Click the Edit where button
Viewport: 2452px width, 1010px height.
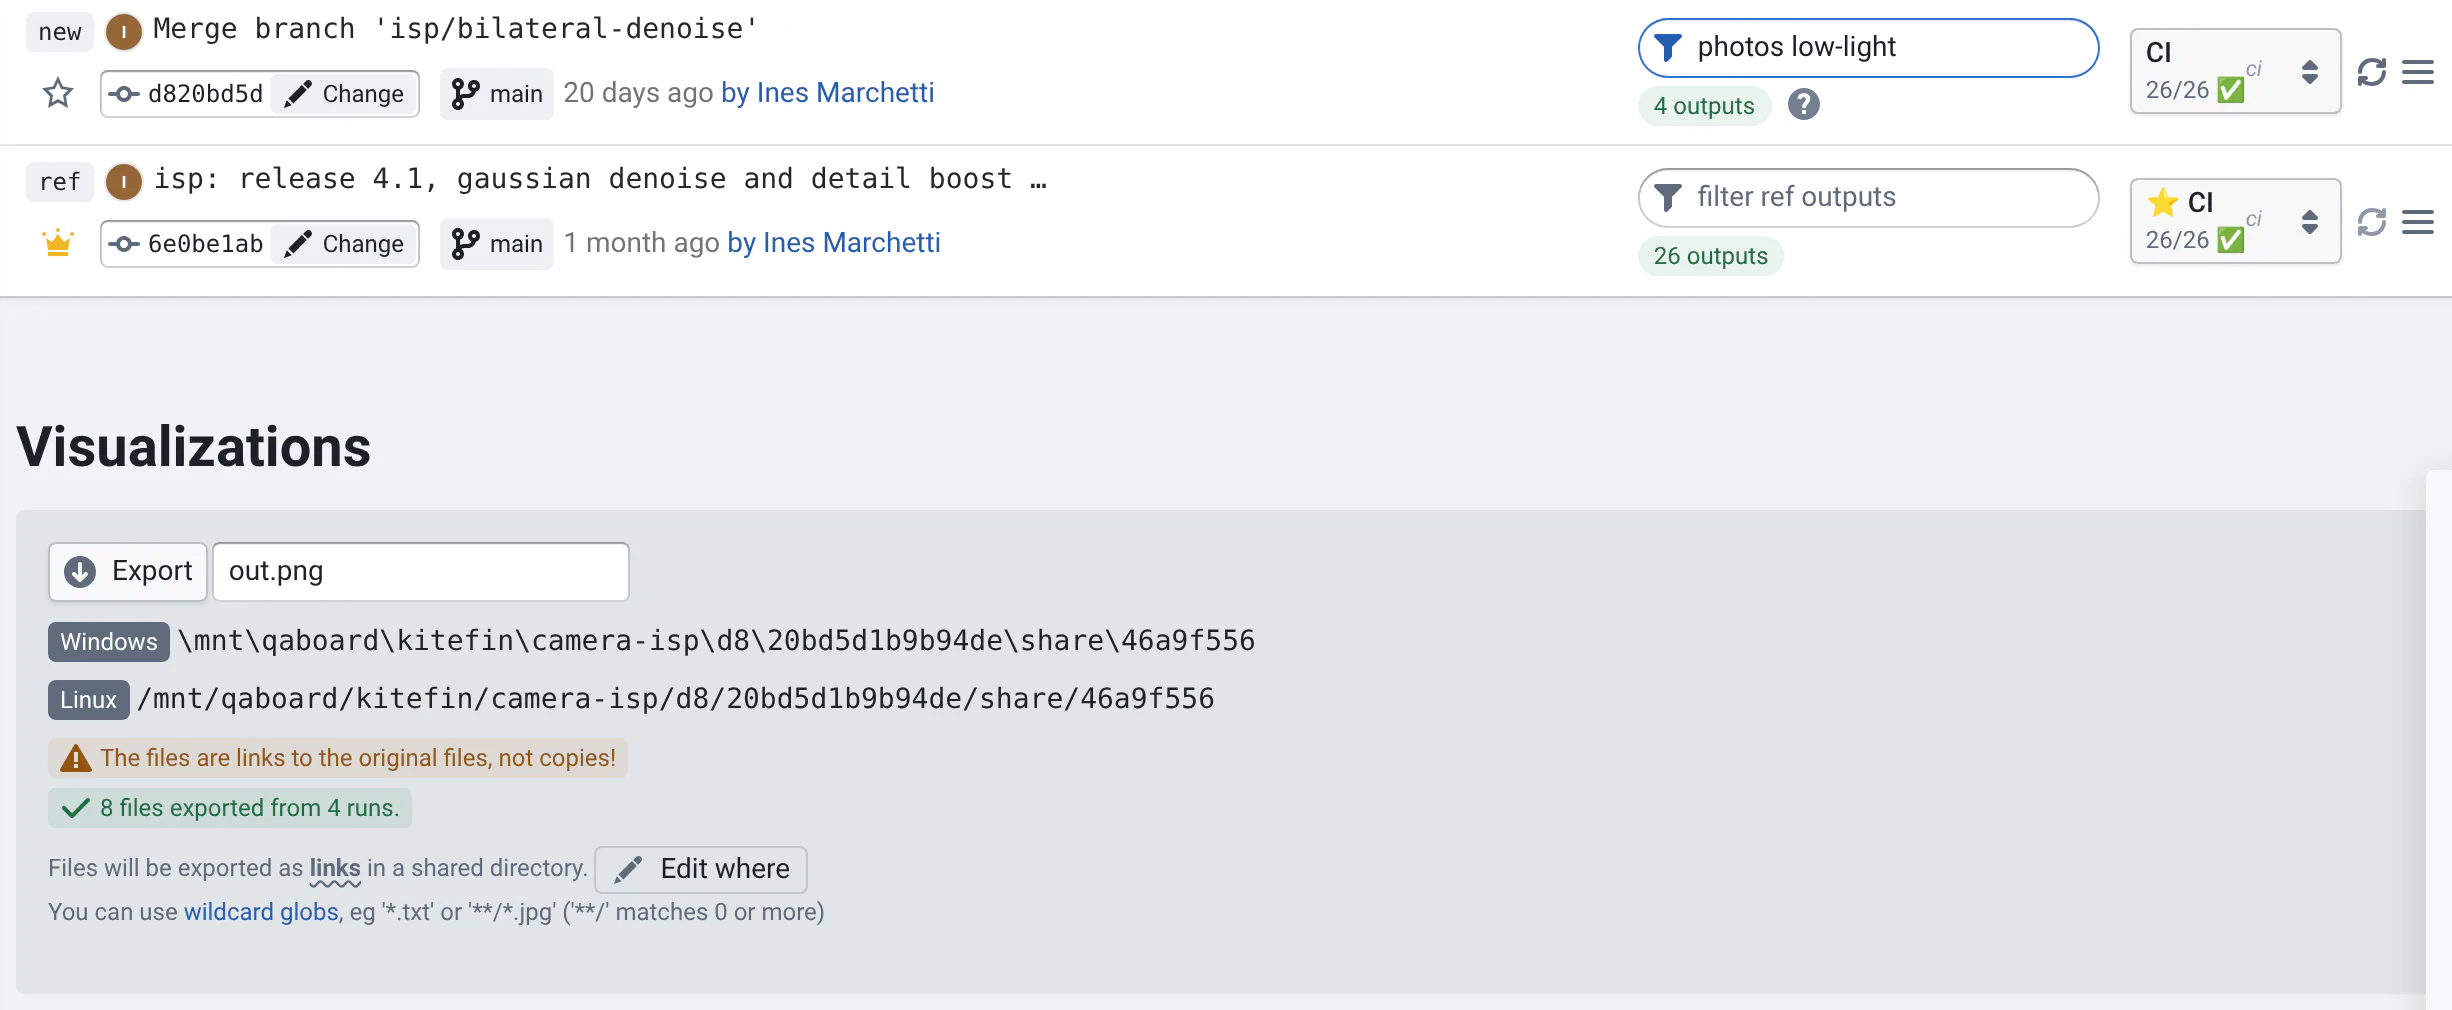pos(701,869)
